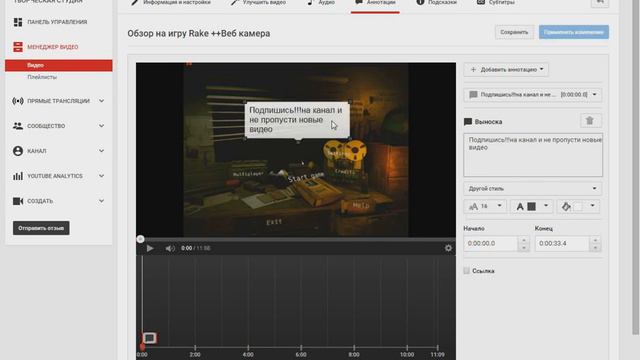Click the text color letter A icon
Viewport: 640px width, 360px height.
pyautogui.click(x=520, y=207)
